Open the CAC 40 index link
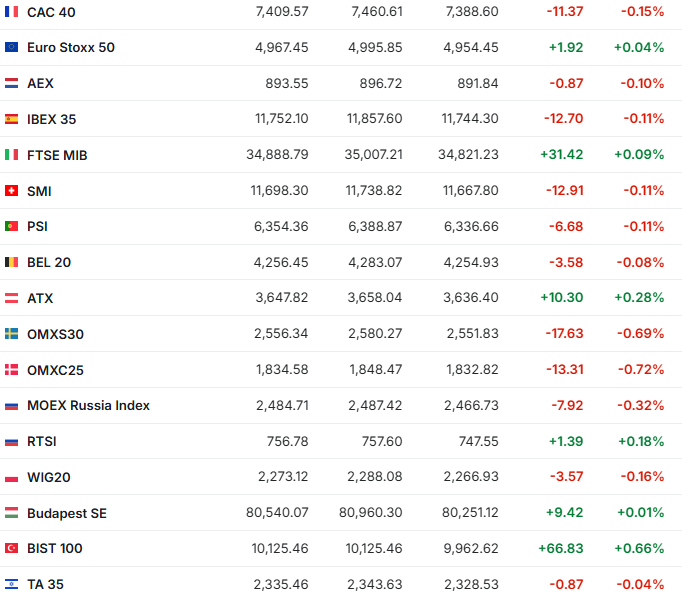Viewport: 682px width, 600px height. click(x=51, y=12)
